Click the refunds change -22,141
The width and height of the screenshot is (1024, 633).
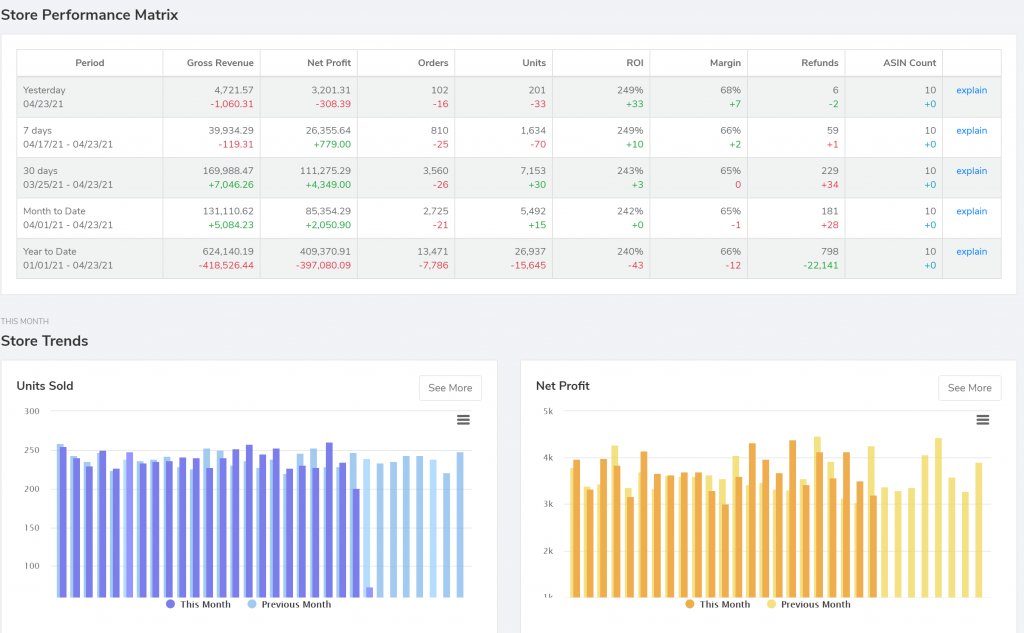tap(820, 266)
